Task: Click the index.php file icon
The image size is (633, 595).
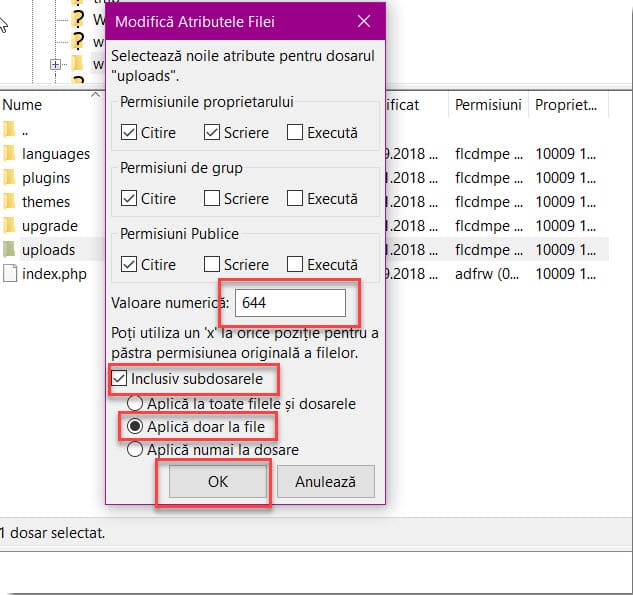Action: click(10, 274)
